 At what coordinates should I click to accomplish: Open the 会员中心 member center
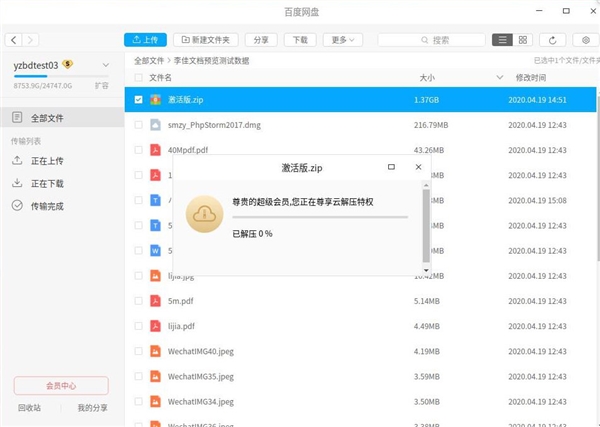pyautogui.click(x=60, y=386)
